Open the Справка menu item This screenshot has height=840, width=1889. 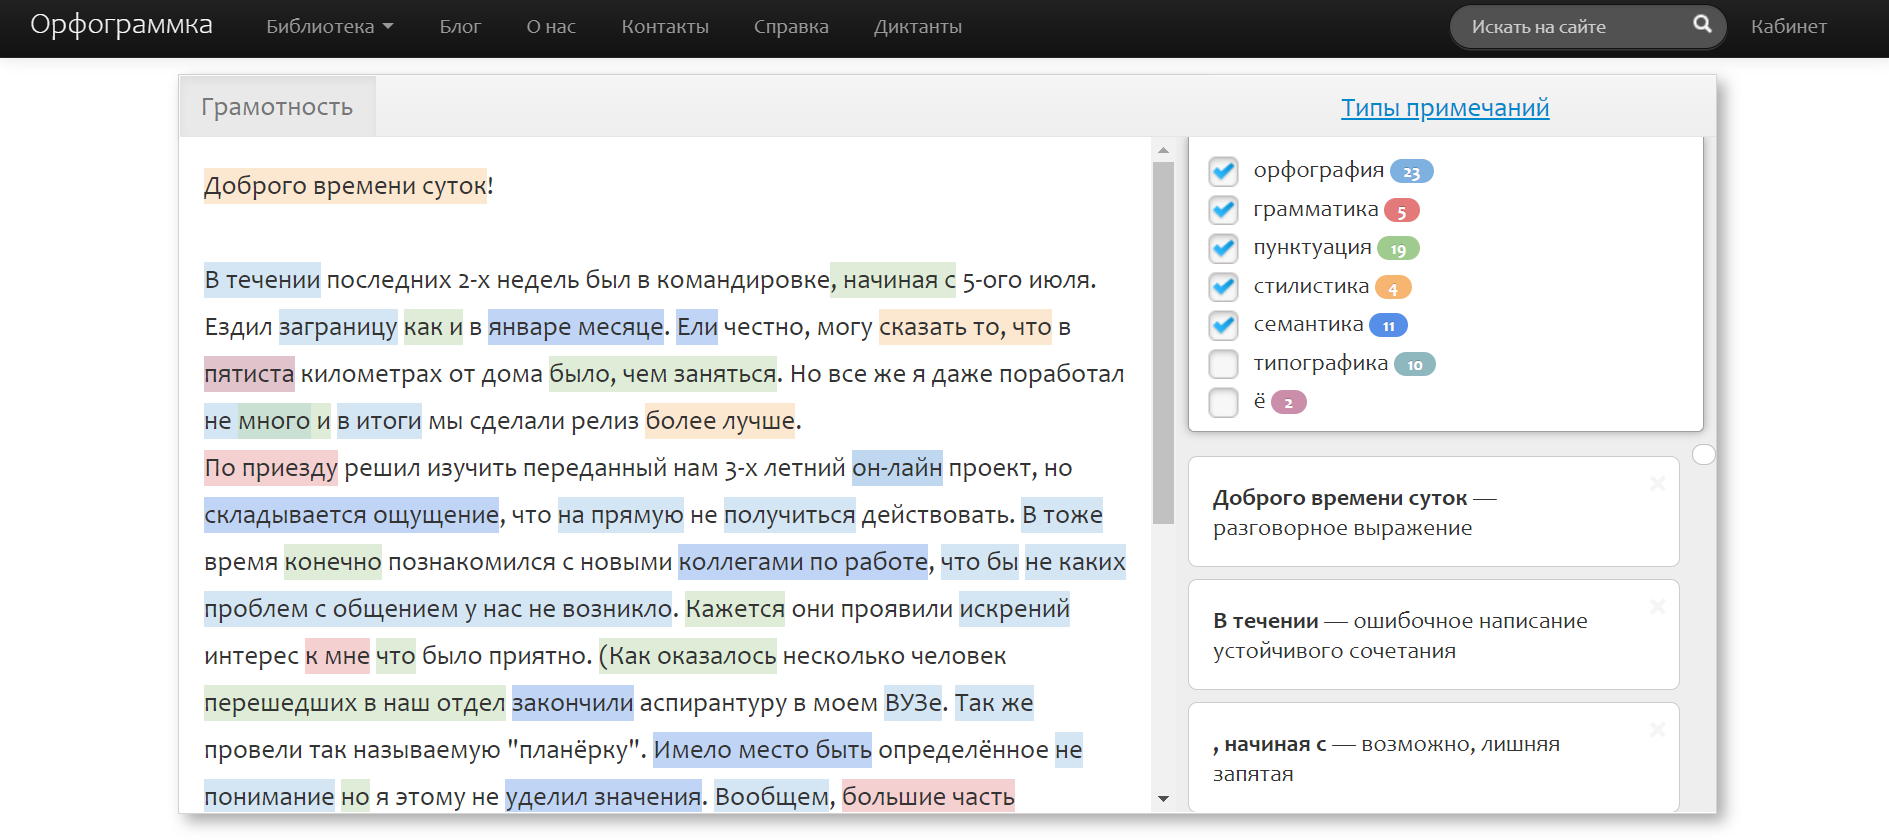click(791, 27)
